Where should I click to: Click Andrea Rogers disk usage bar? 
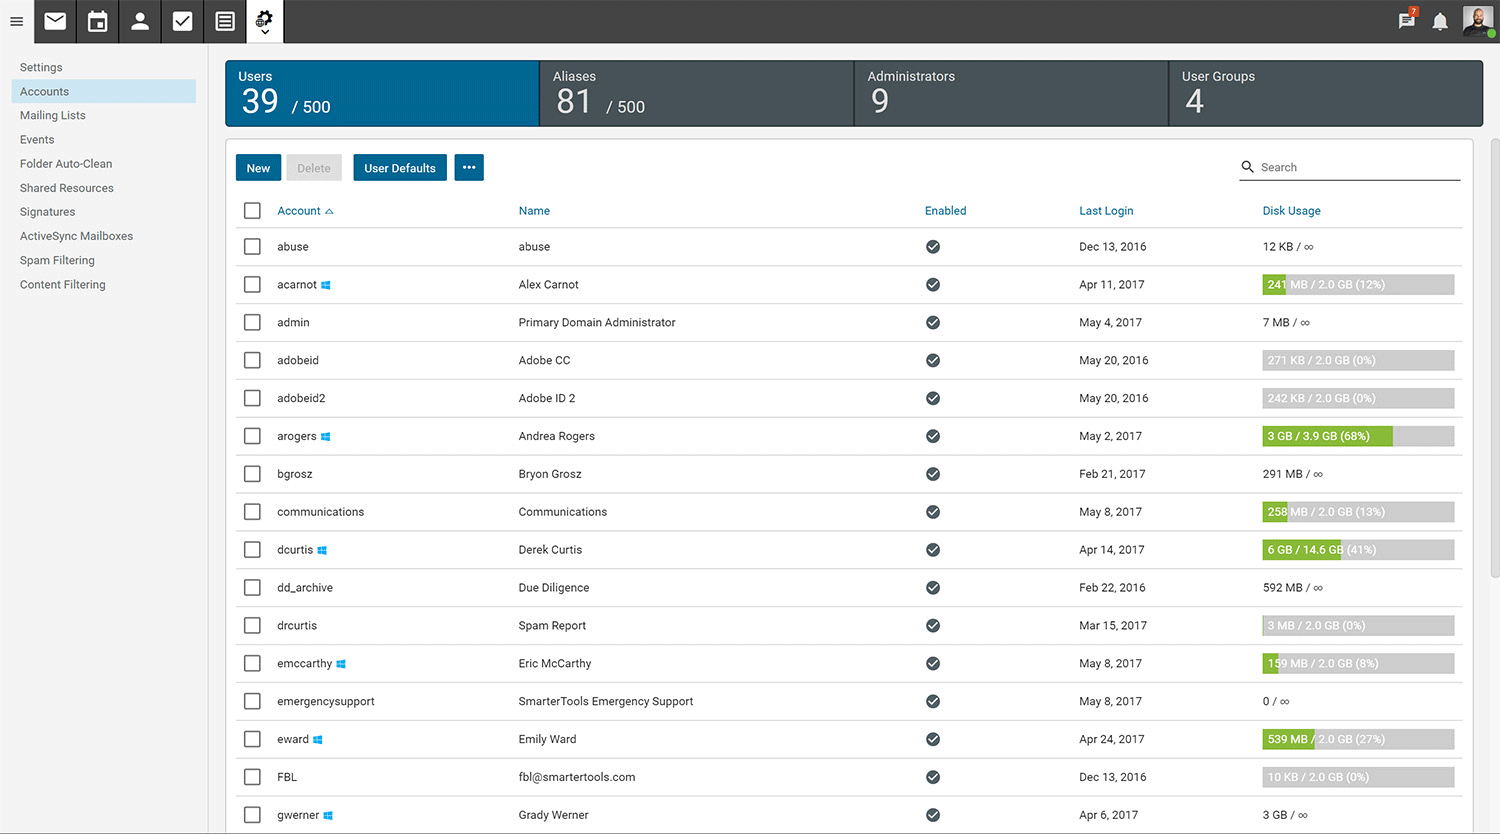[x=1357, y=436]
